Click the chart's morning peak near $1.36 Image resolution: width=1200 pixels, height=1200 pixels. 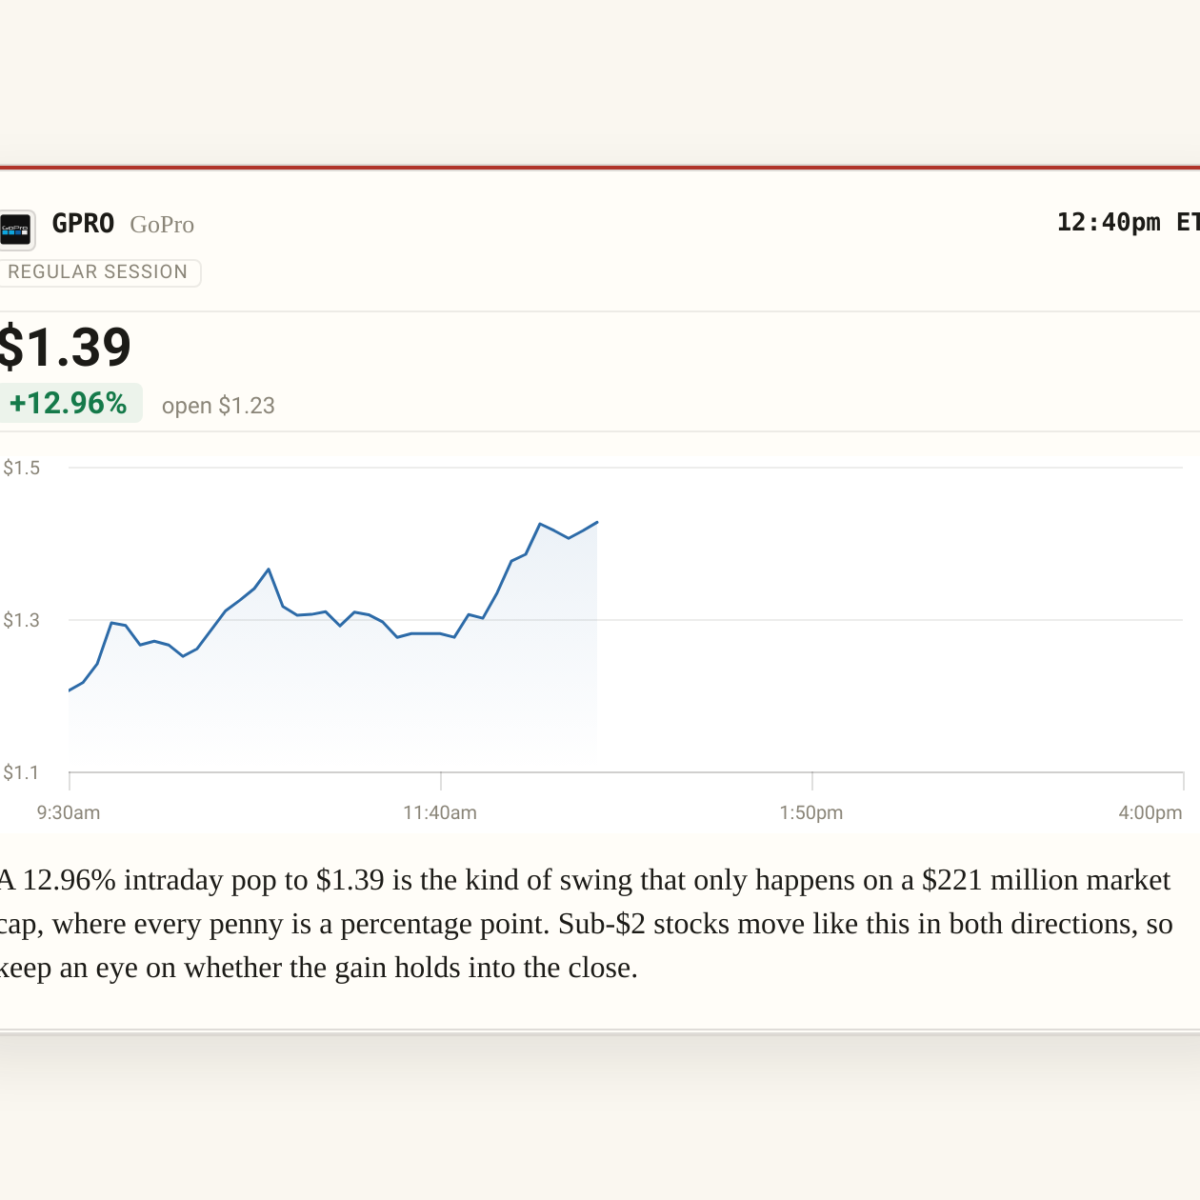(268, 569)
